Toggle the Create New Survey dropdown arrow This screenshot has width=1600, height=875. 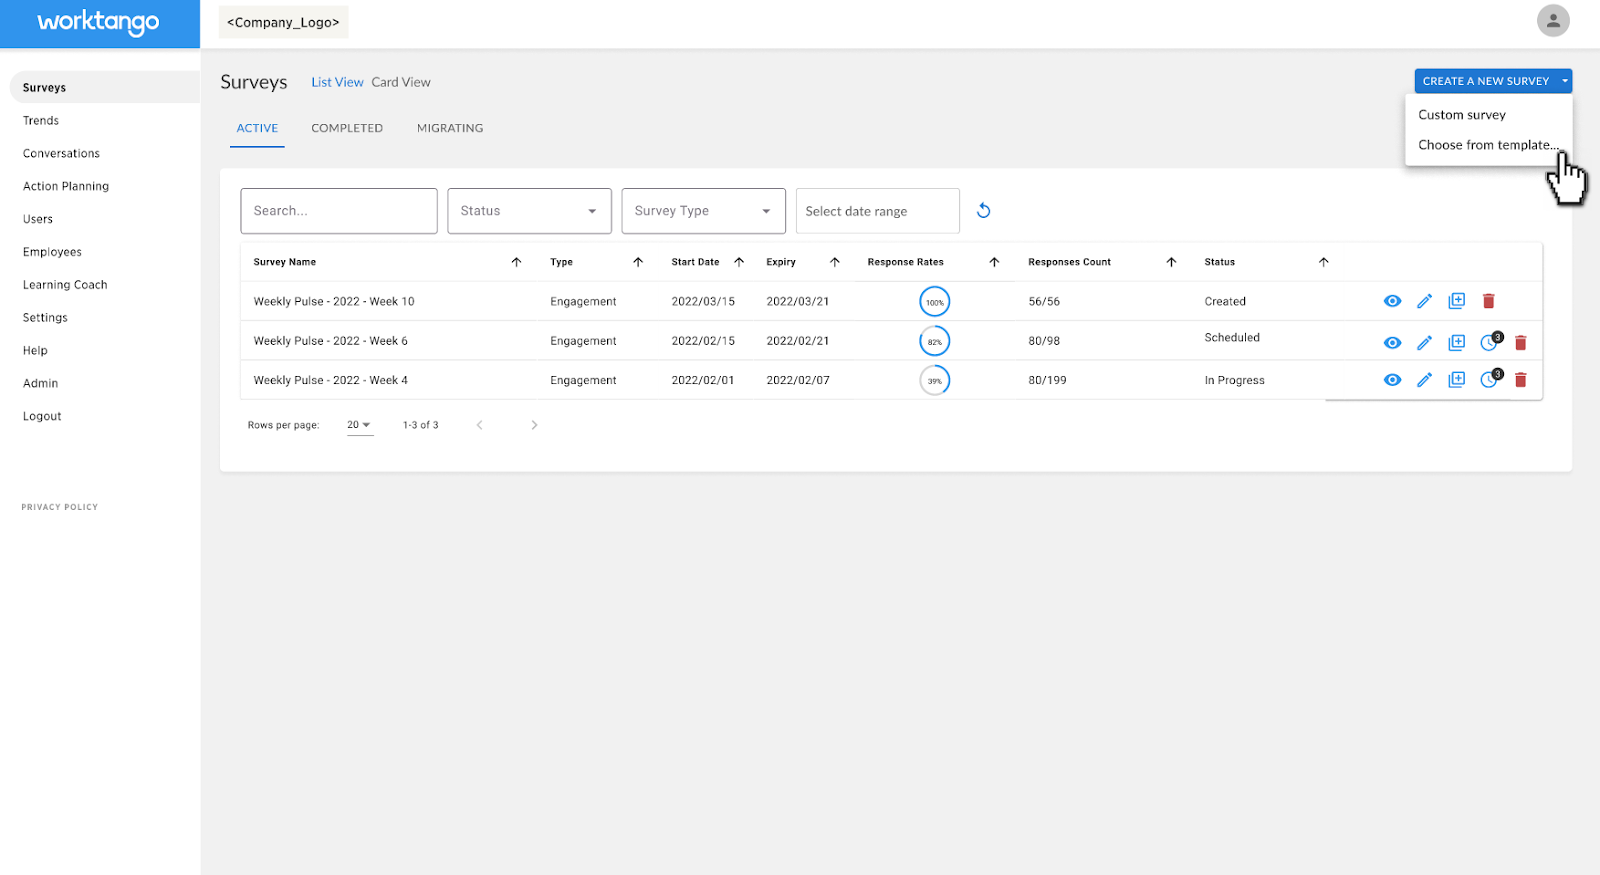coord(1564,81)
